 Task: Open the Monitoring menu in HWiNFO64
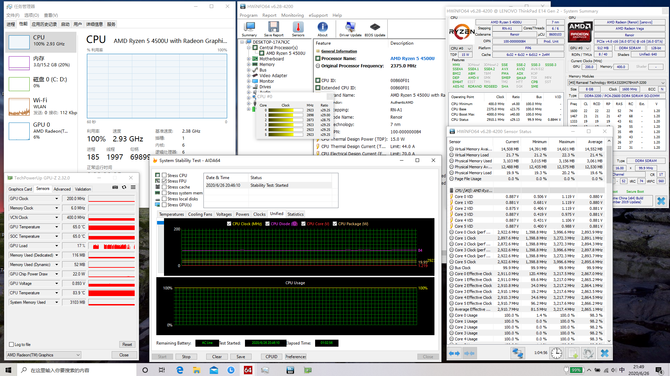click(292, 15)
